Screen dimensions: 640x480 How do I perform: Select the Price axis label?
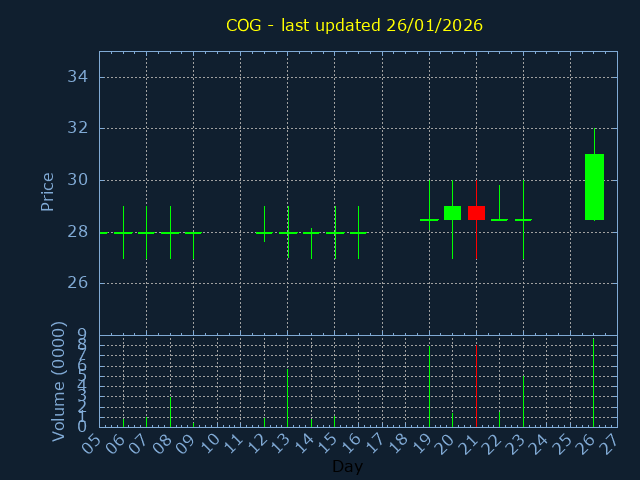point(47,191)
